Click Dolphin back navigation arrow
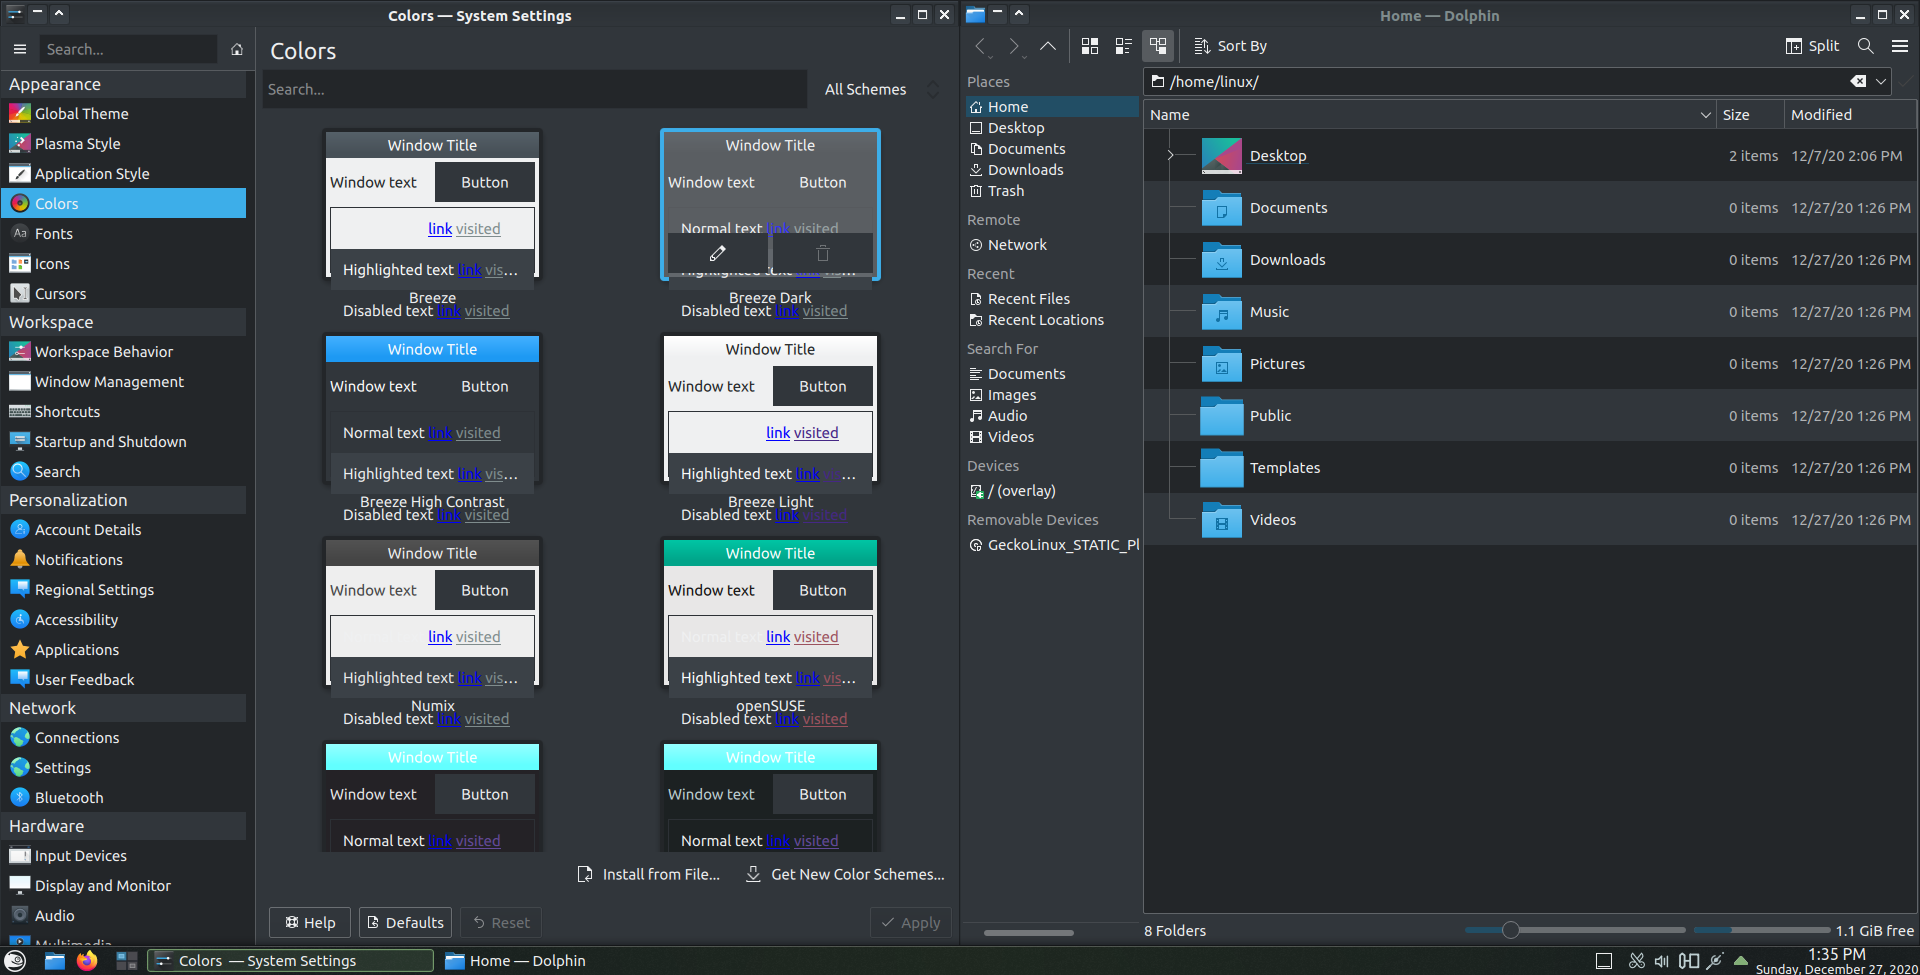Screen dimensions: 1920x975 click(981, 46)
